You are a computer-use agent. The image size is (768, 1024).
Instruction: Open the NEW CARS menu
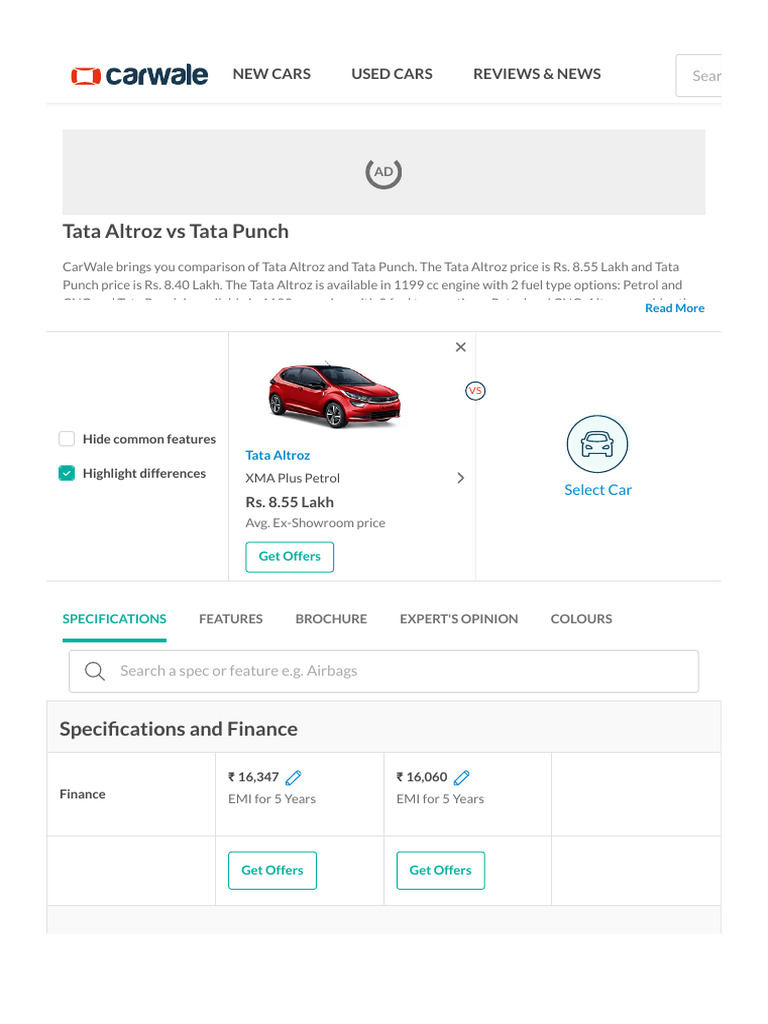pyautogui.click(x=271, y=74)
